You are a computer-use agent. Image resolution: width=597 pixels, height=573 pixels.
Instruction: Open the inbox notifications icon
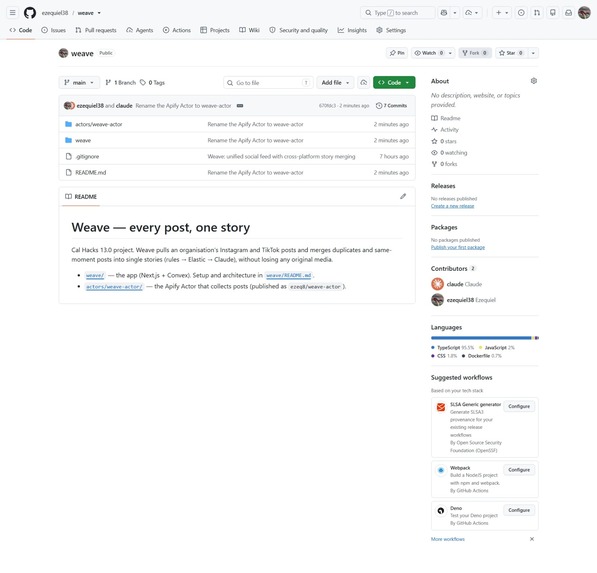[x=568, y=13]
